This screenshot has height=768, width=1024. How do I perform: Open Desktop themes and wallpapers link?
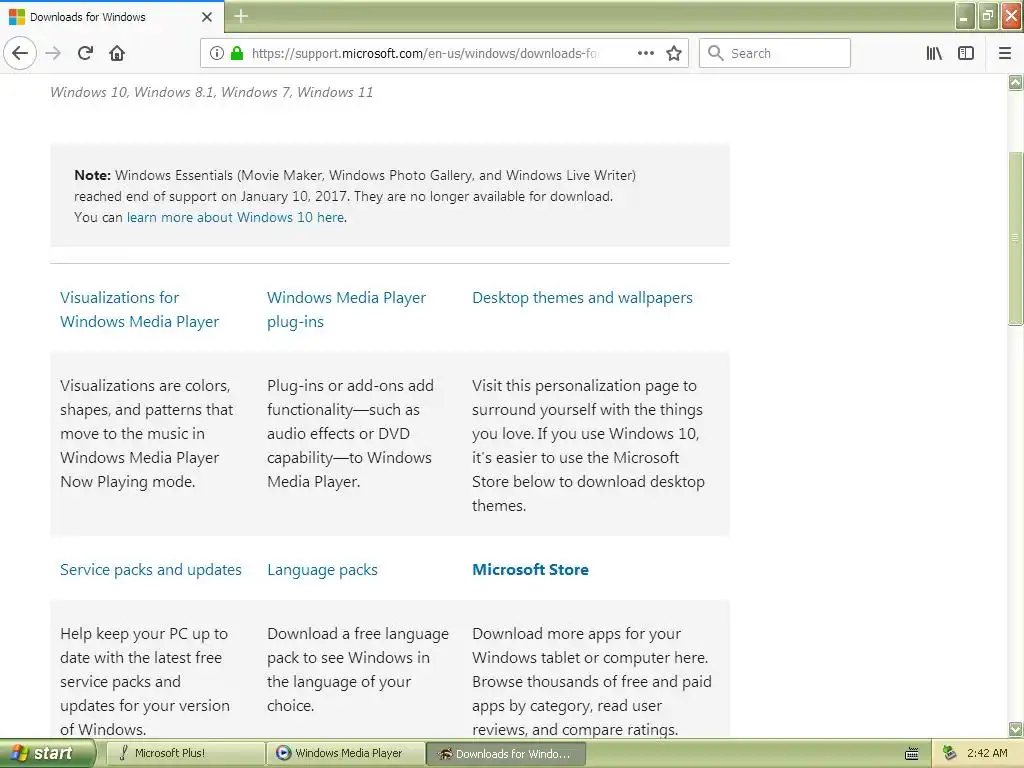(x=582, y=298)
